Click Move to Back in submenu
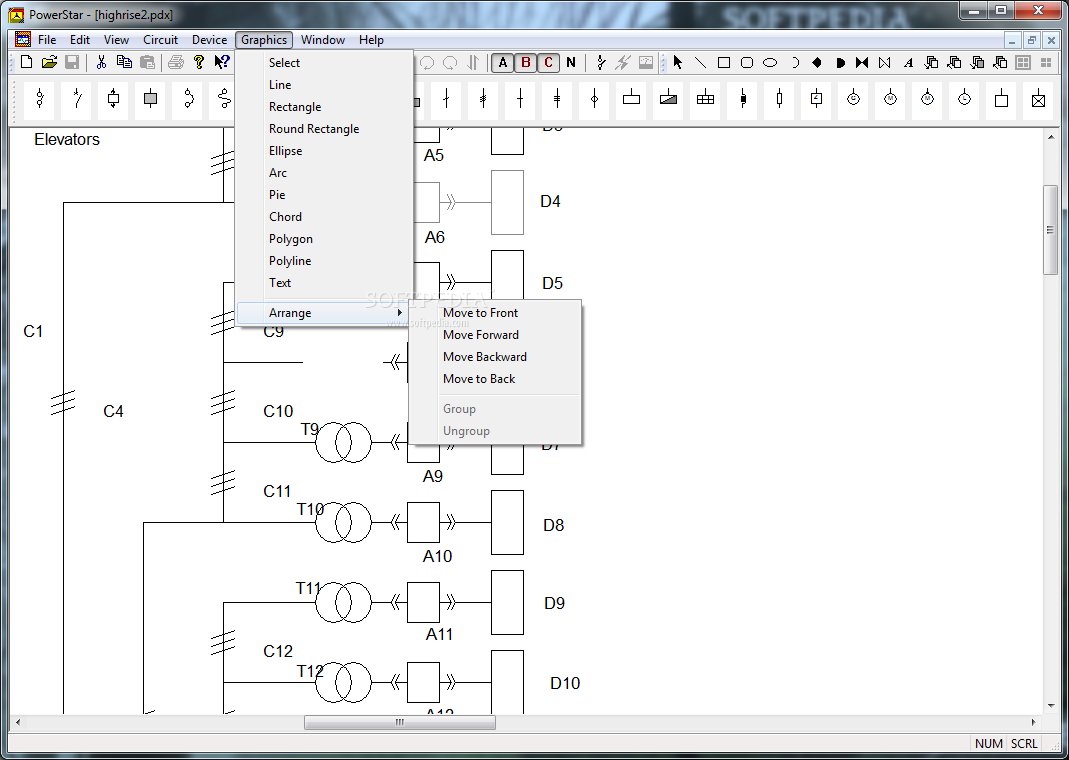This screenshot has height=760, width=1069. (495, 379)
